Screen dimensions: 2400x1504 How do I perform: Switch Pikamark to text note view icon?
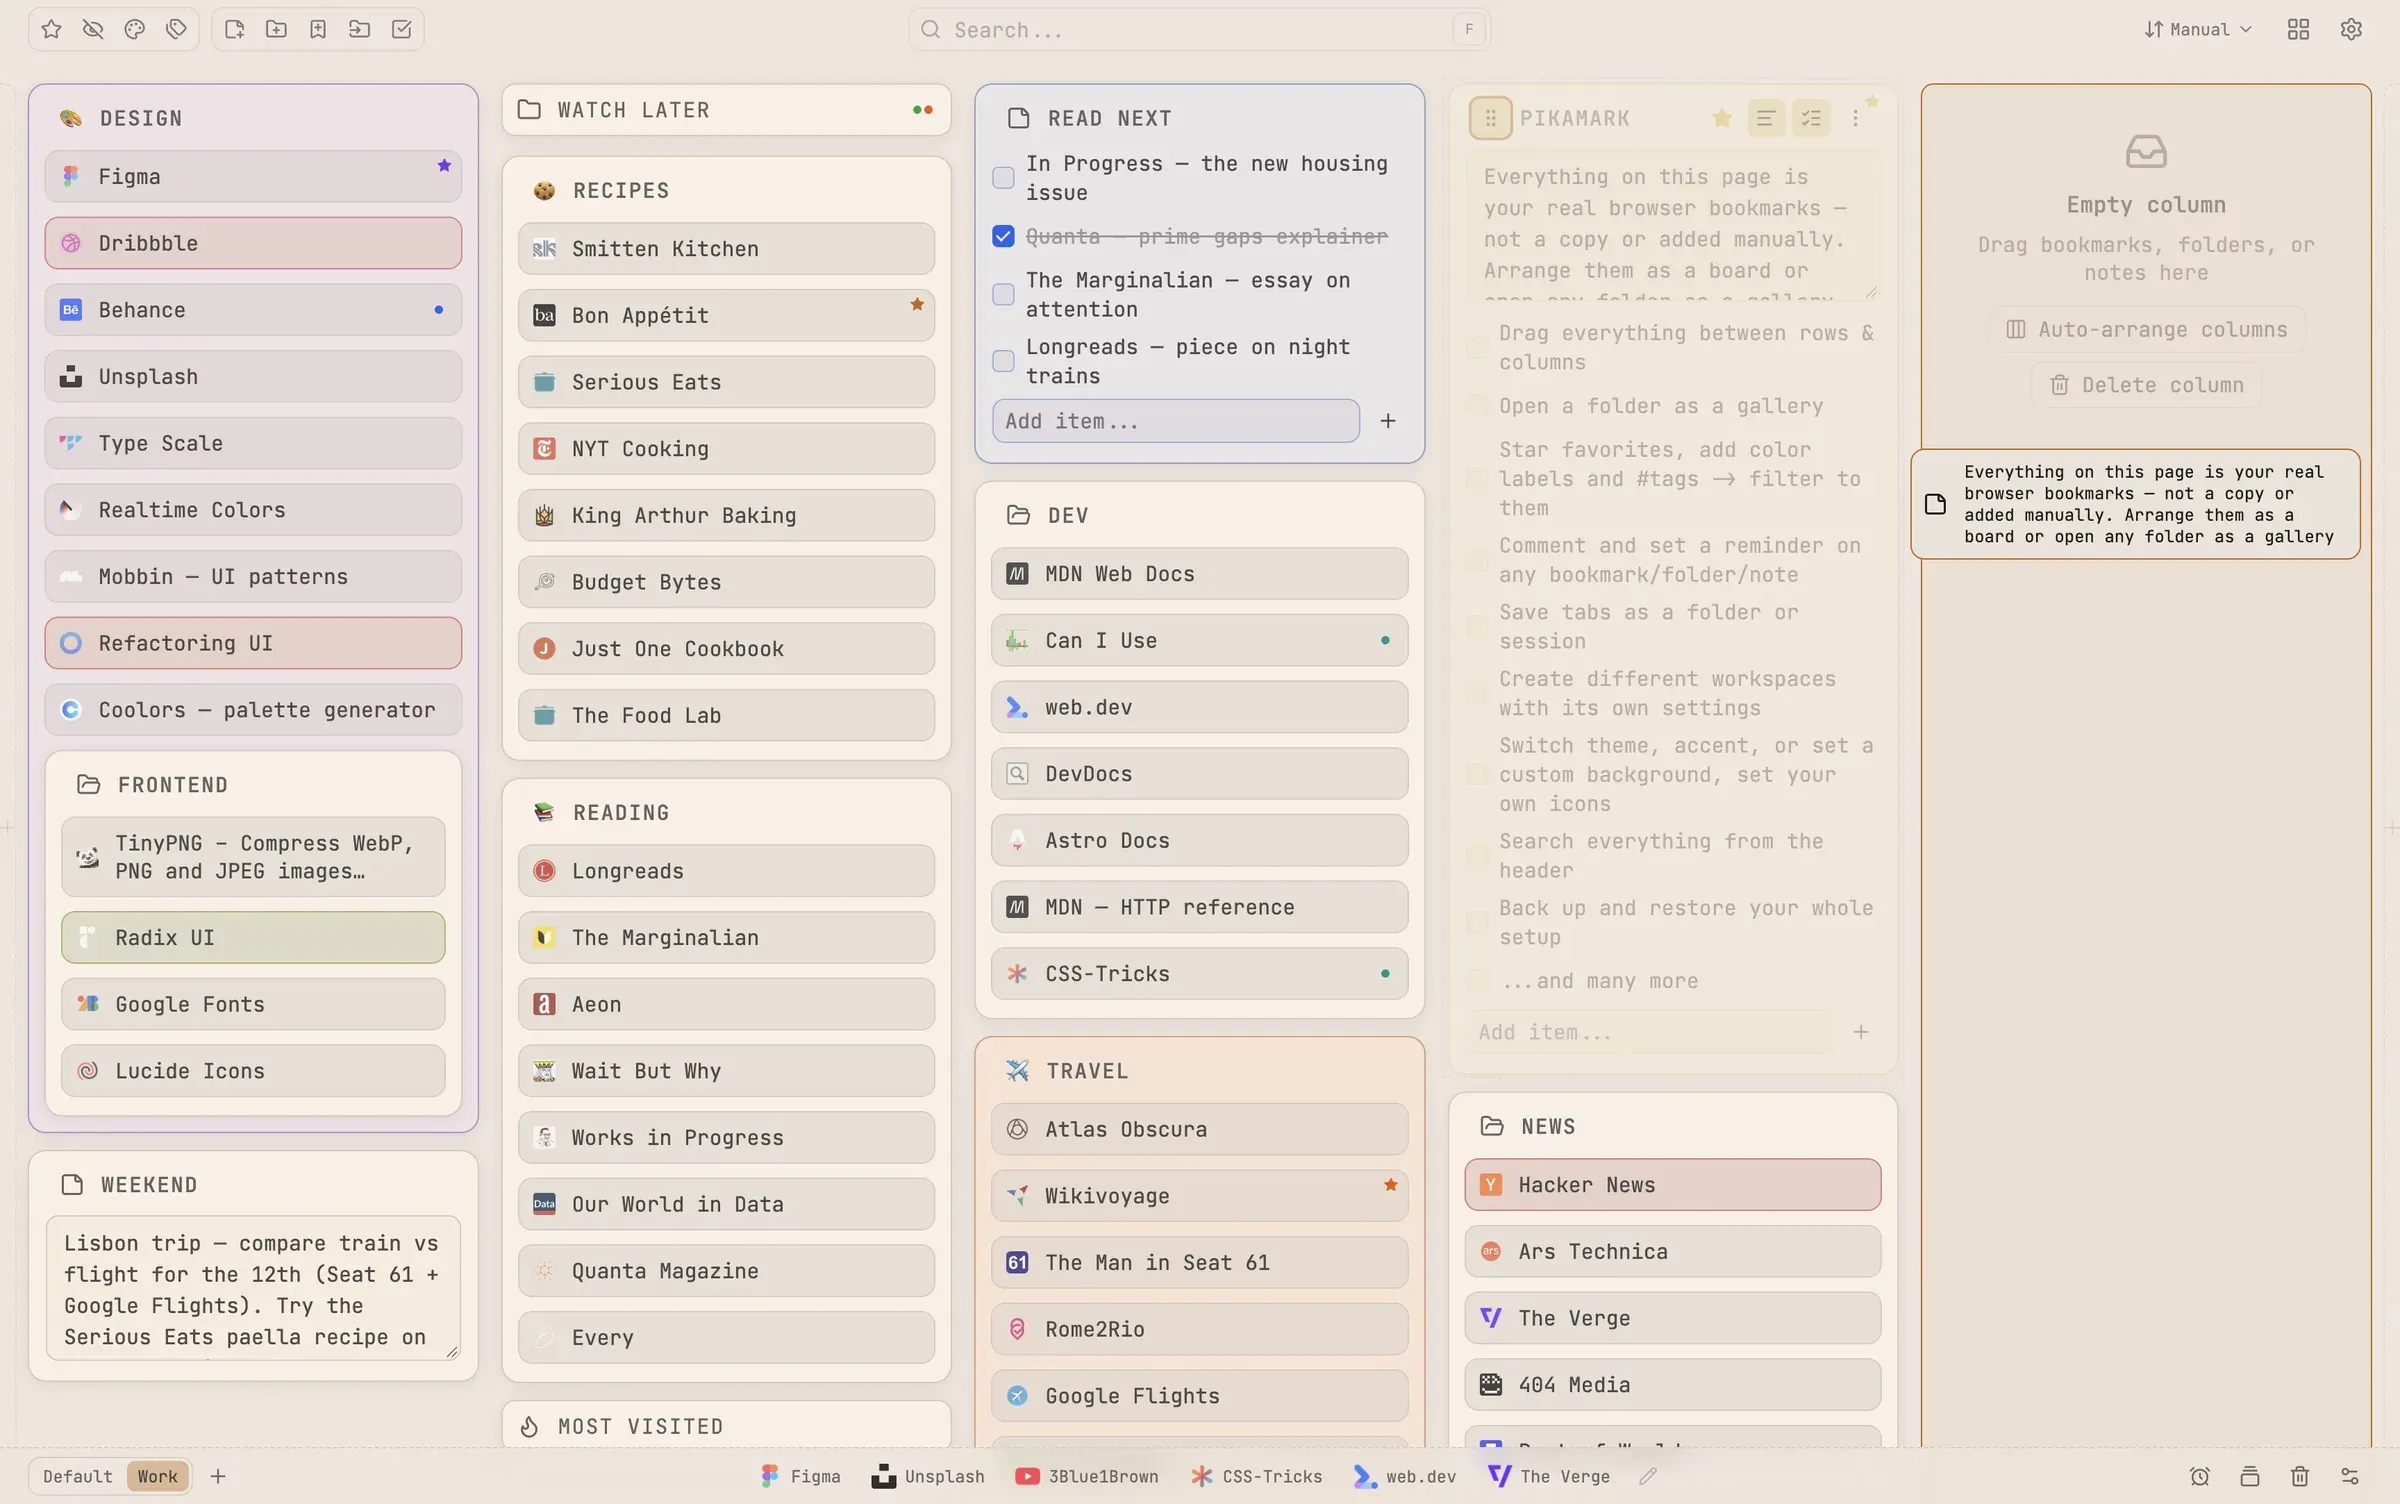tap(1766, 118)
